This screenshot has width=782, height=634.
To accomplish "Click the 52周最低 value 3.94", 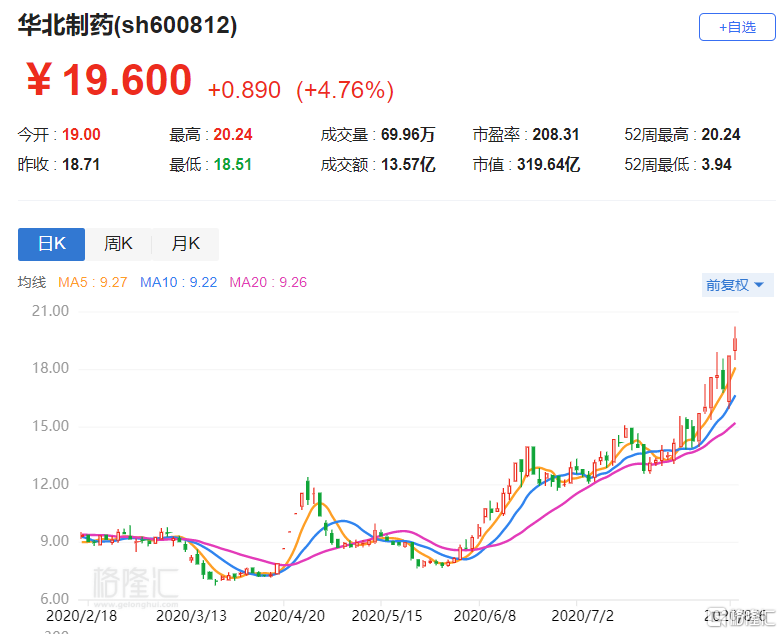I will coord(716,164).
